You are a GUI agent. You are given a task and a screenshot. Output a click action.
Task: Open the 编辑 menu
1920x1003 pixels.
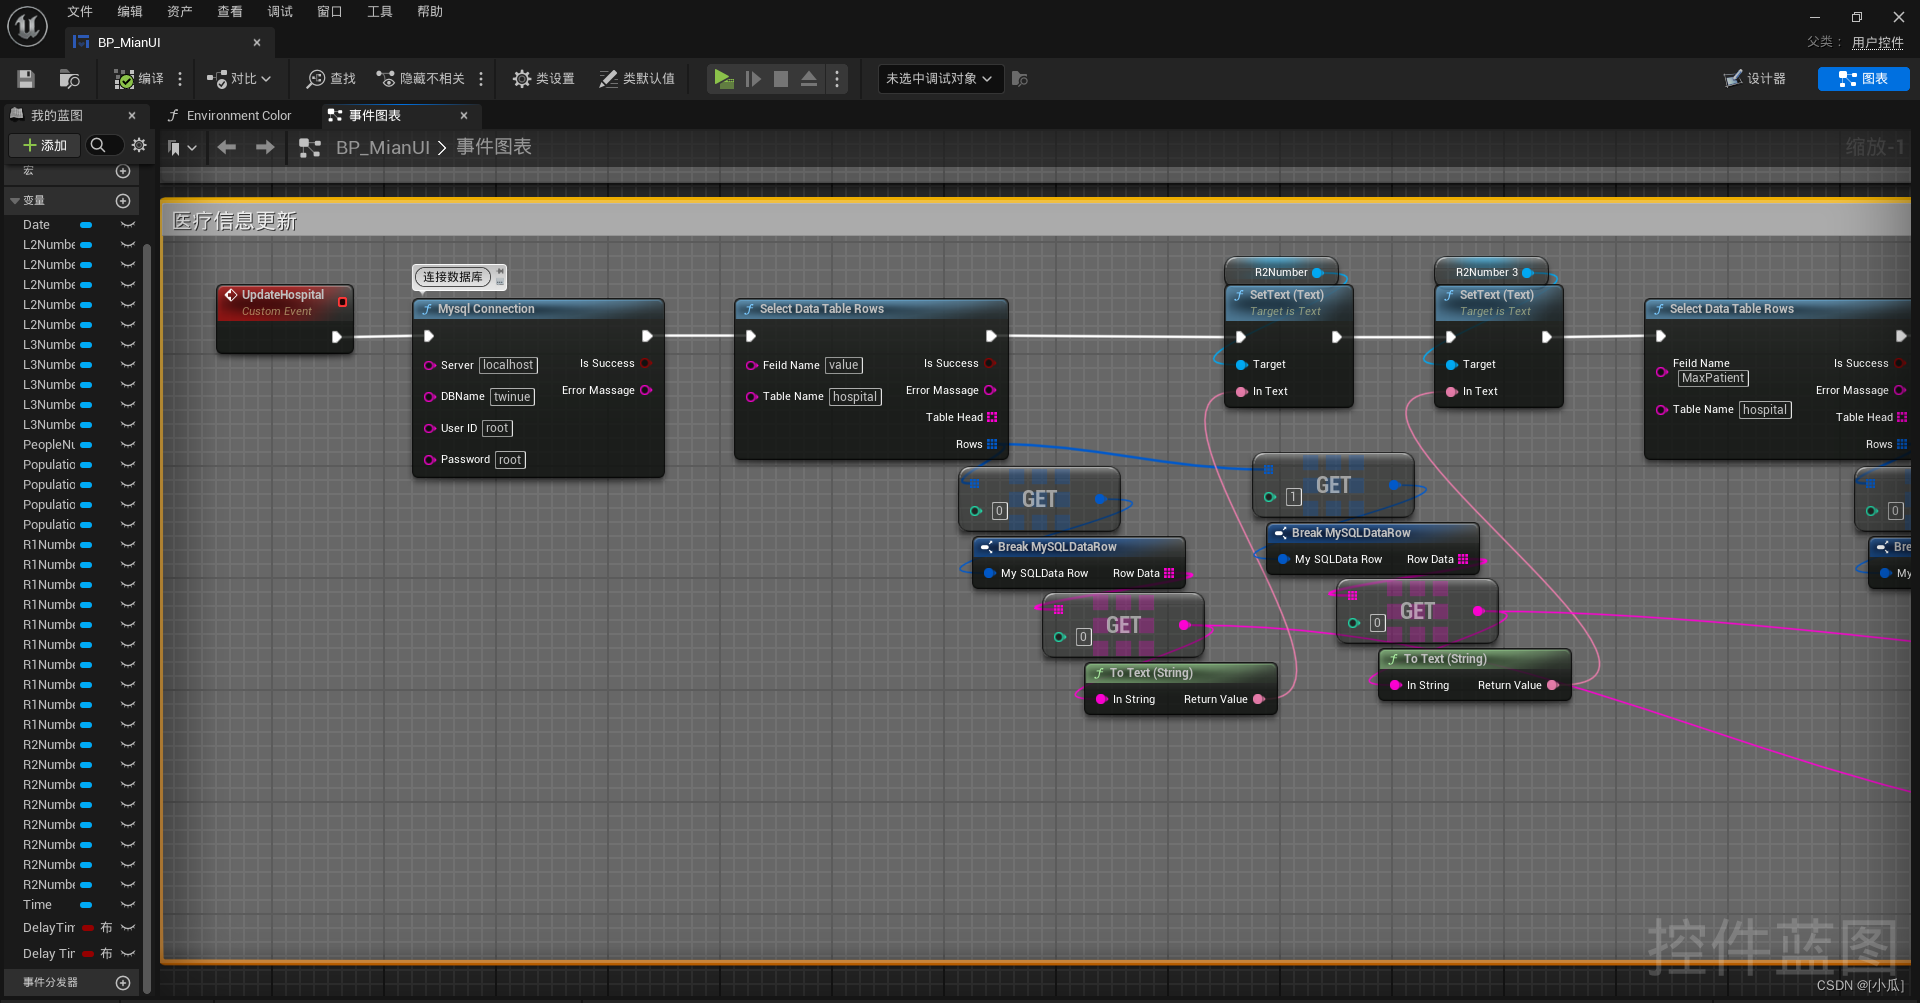(130, 12)
